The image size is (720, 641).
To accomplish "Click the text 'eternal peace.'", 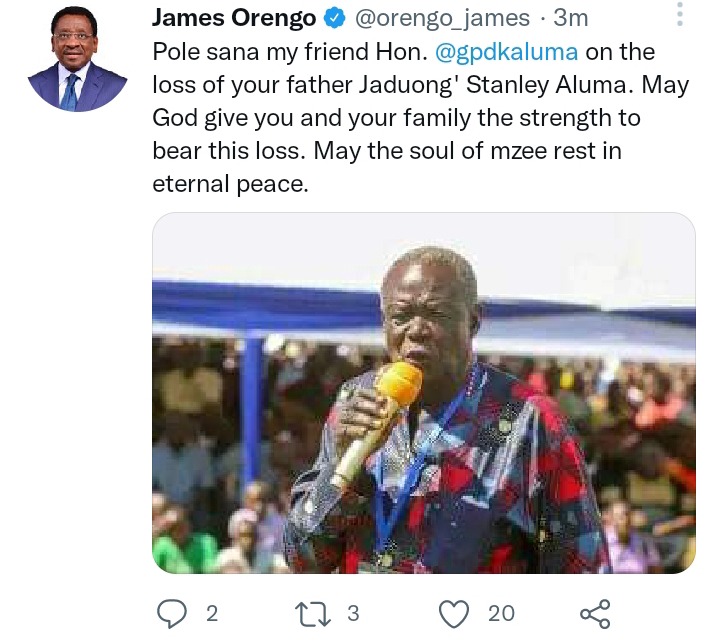I will click(230, 185).
